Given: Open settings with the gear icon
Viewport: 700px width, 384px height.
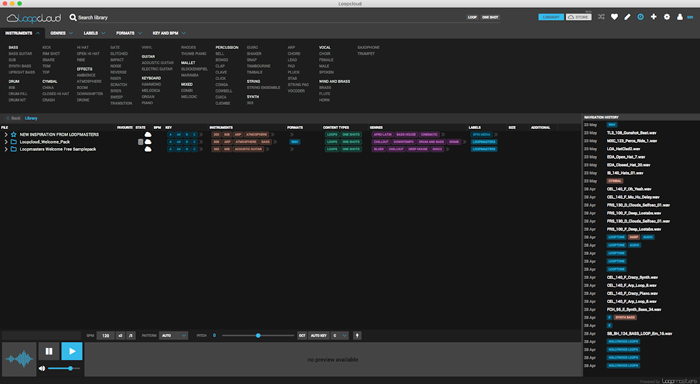Looking at the screenshot, I should (667, 17).
